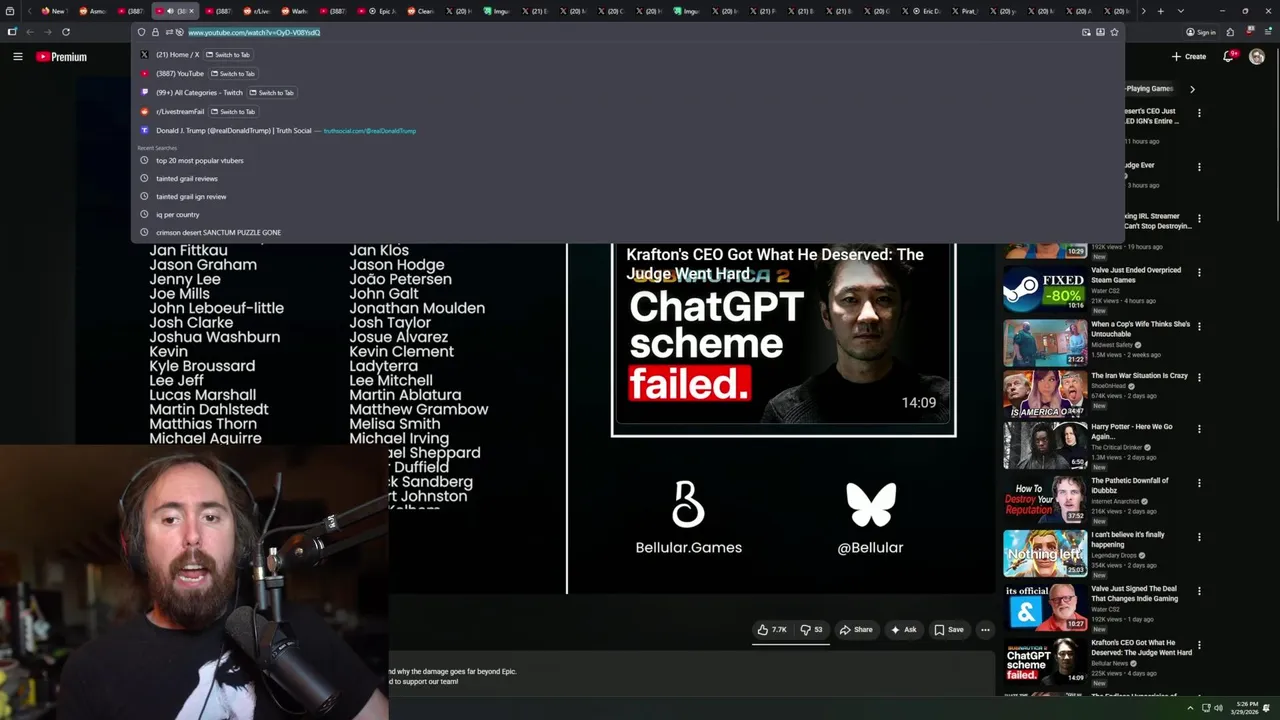
Task: Click the Ask button under video
Action: [x=903, y=630]
